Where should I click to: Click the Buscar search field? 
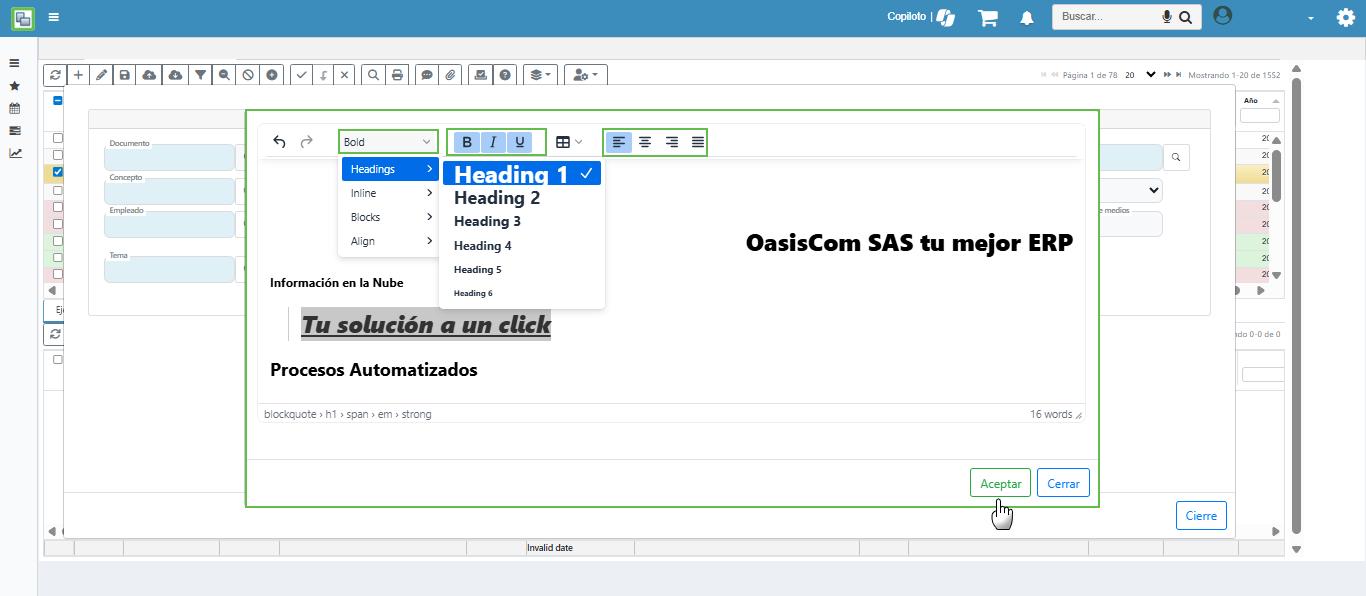(1106, 17)
